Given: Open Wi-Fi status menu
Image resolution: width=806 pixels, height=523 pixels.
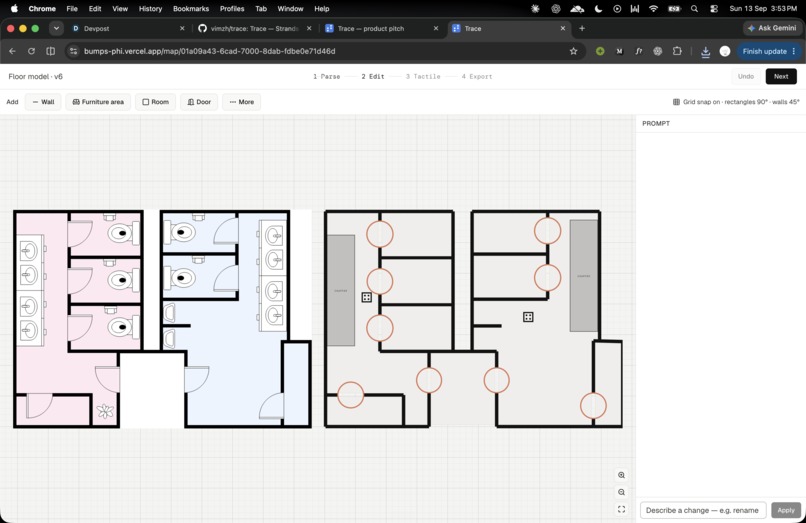Looking at the screenshot, I should tap(653, 9).
